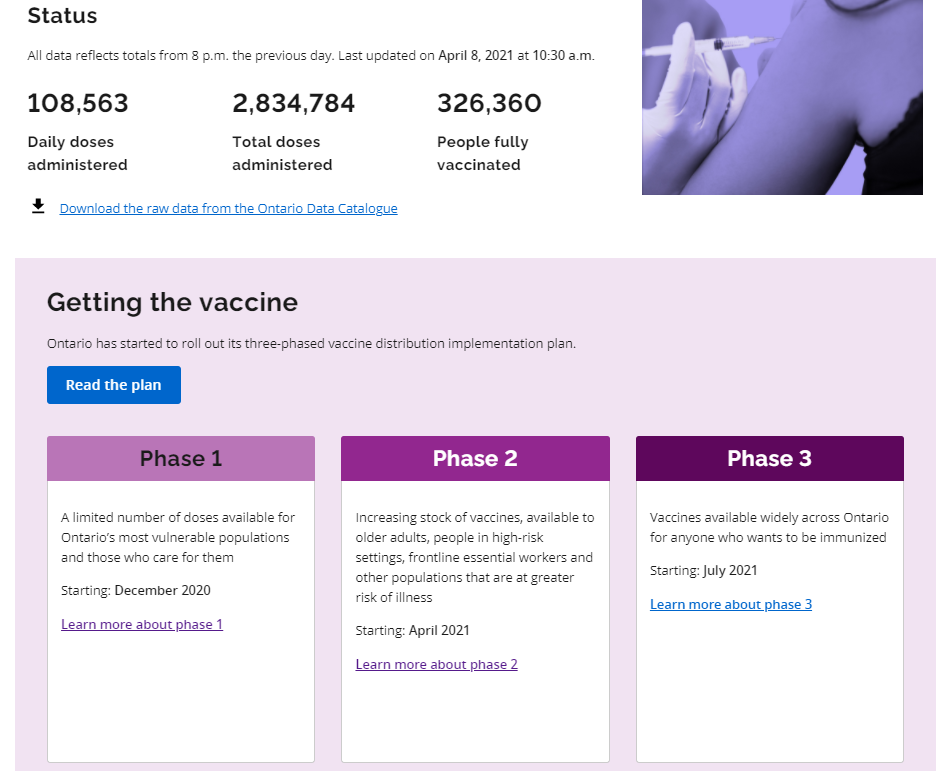This screenshot has width=949, height=771.
Task: Click the download arrow icon
Action: [38, 207]
